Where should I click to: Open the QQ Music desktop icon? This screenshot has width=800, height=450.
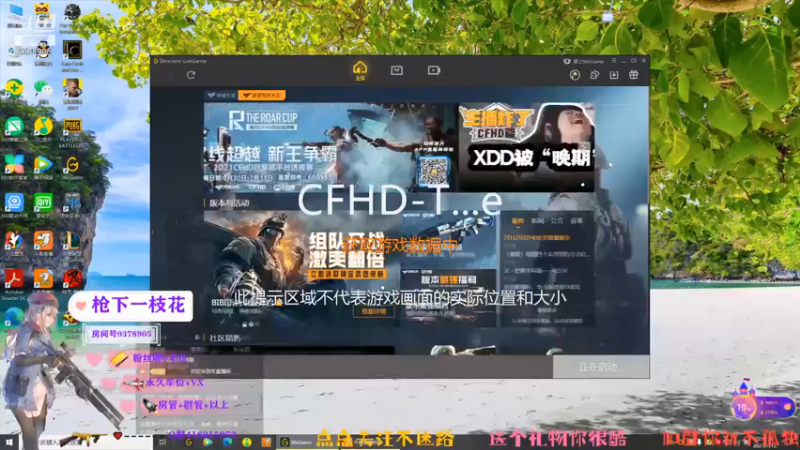pyautogui.click(x=43, y=129)
